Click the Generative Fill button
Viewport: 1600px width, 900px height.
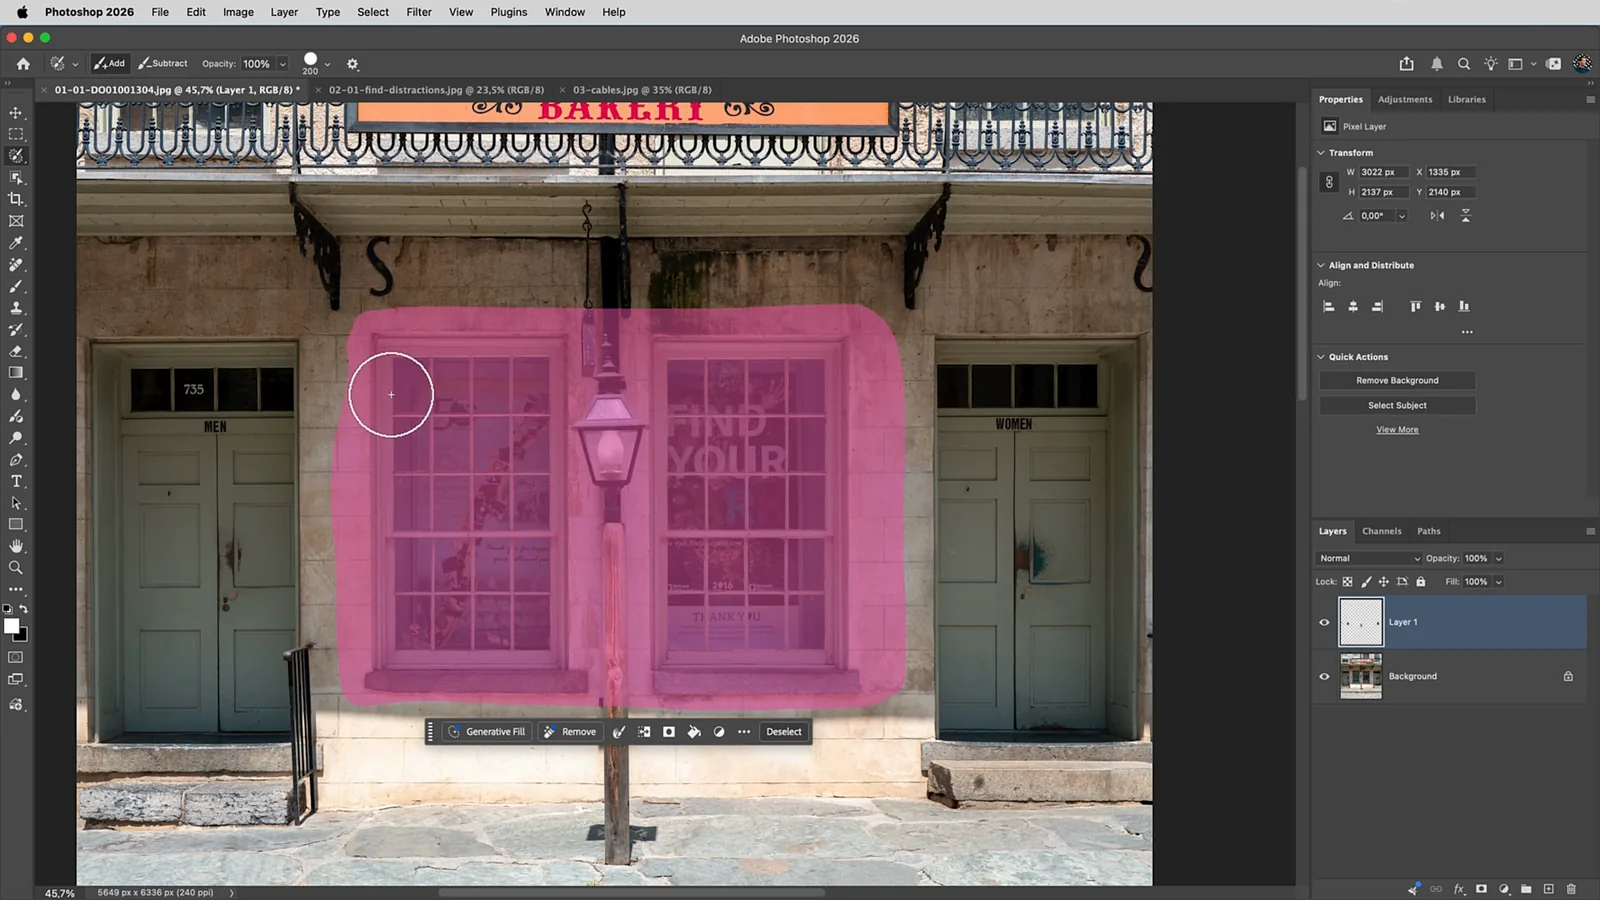[486, 732]
